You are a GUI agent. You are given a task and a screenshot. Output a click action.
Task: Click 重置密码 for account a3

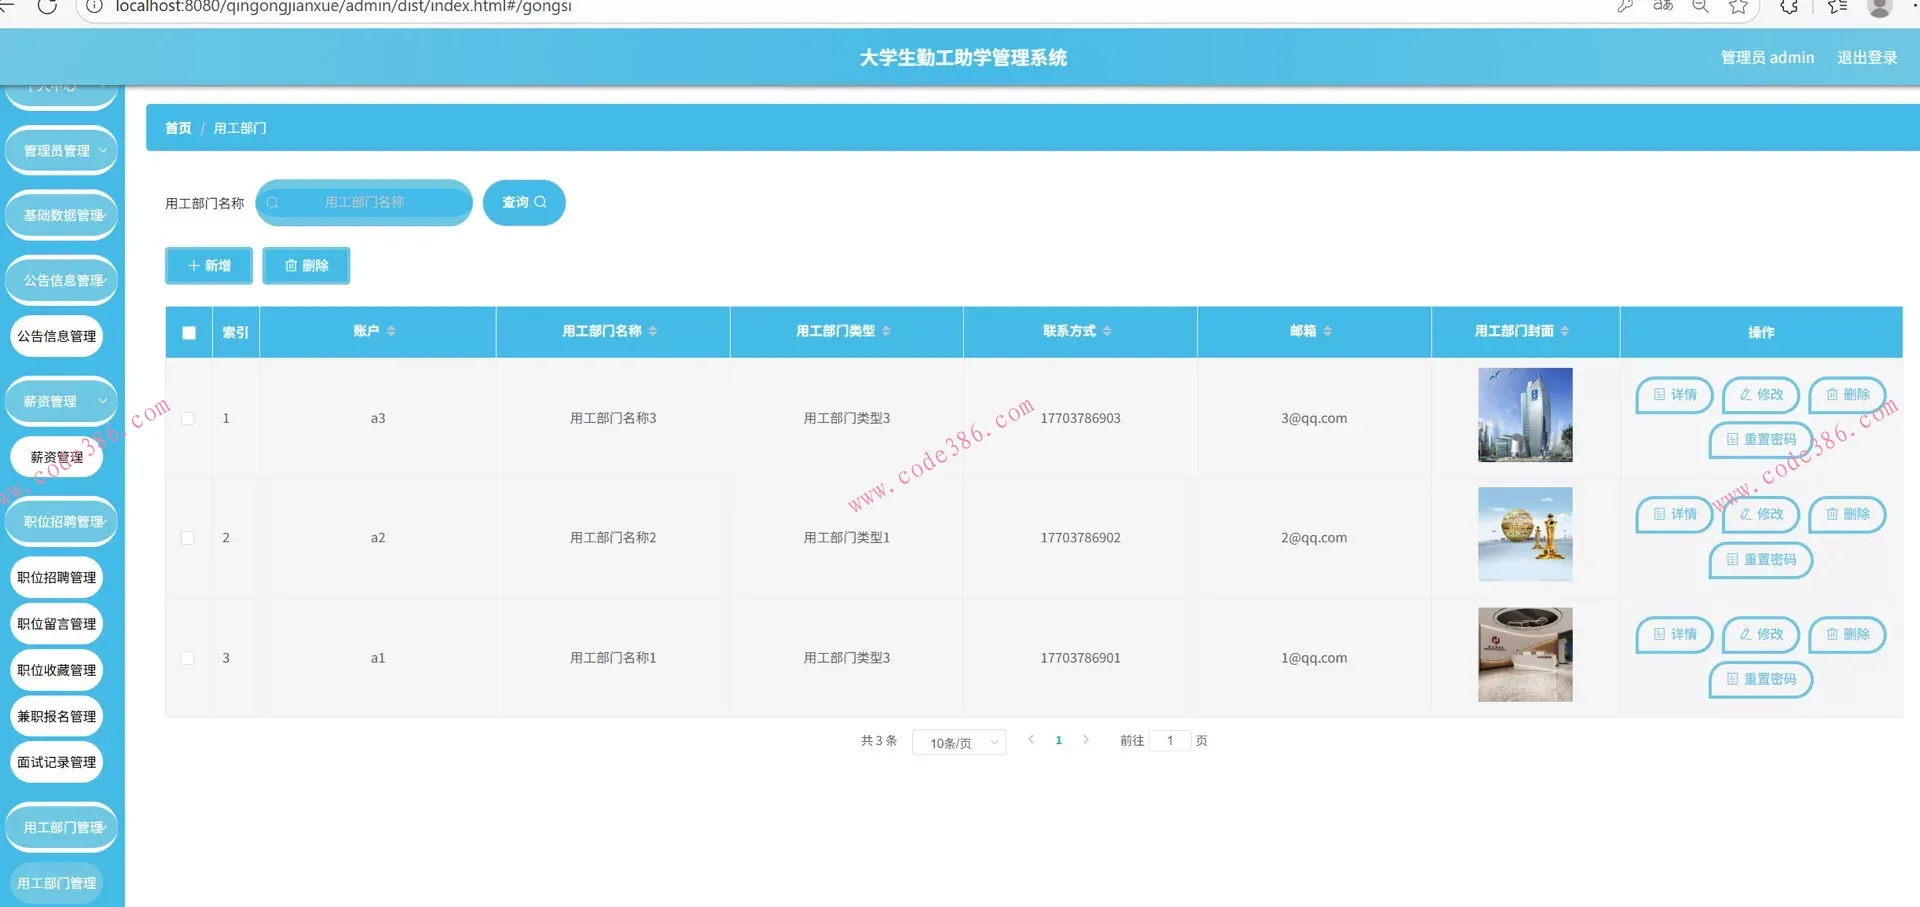pos(1761,440)
